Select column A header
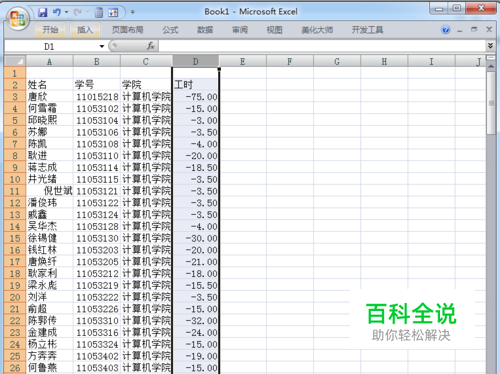Viewport: 500px width, 374px height. (49, 61)
